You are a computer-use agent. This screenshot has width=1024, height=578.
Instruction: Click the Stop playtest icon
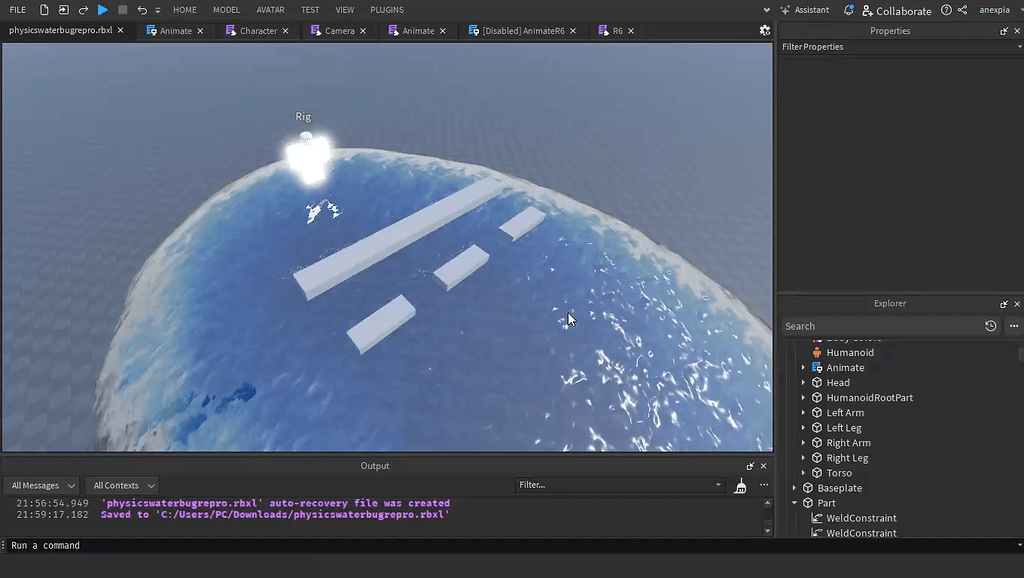pyautogui.click(x=122, y=10)
